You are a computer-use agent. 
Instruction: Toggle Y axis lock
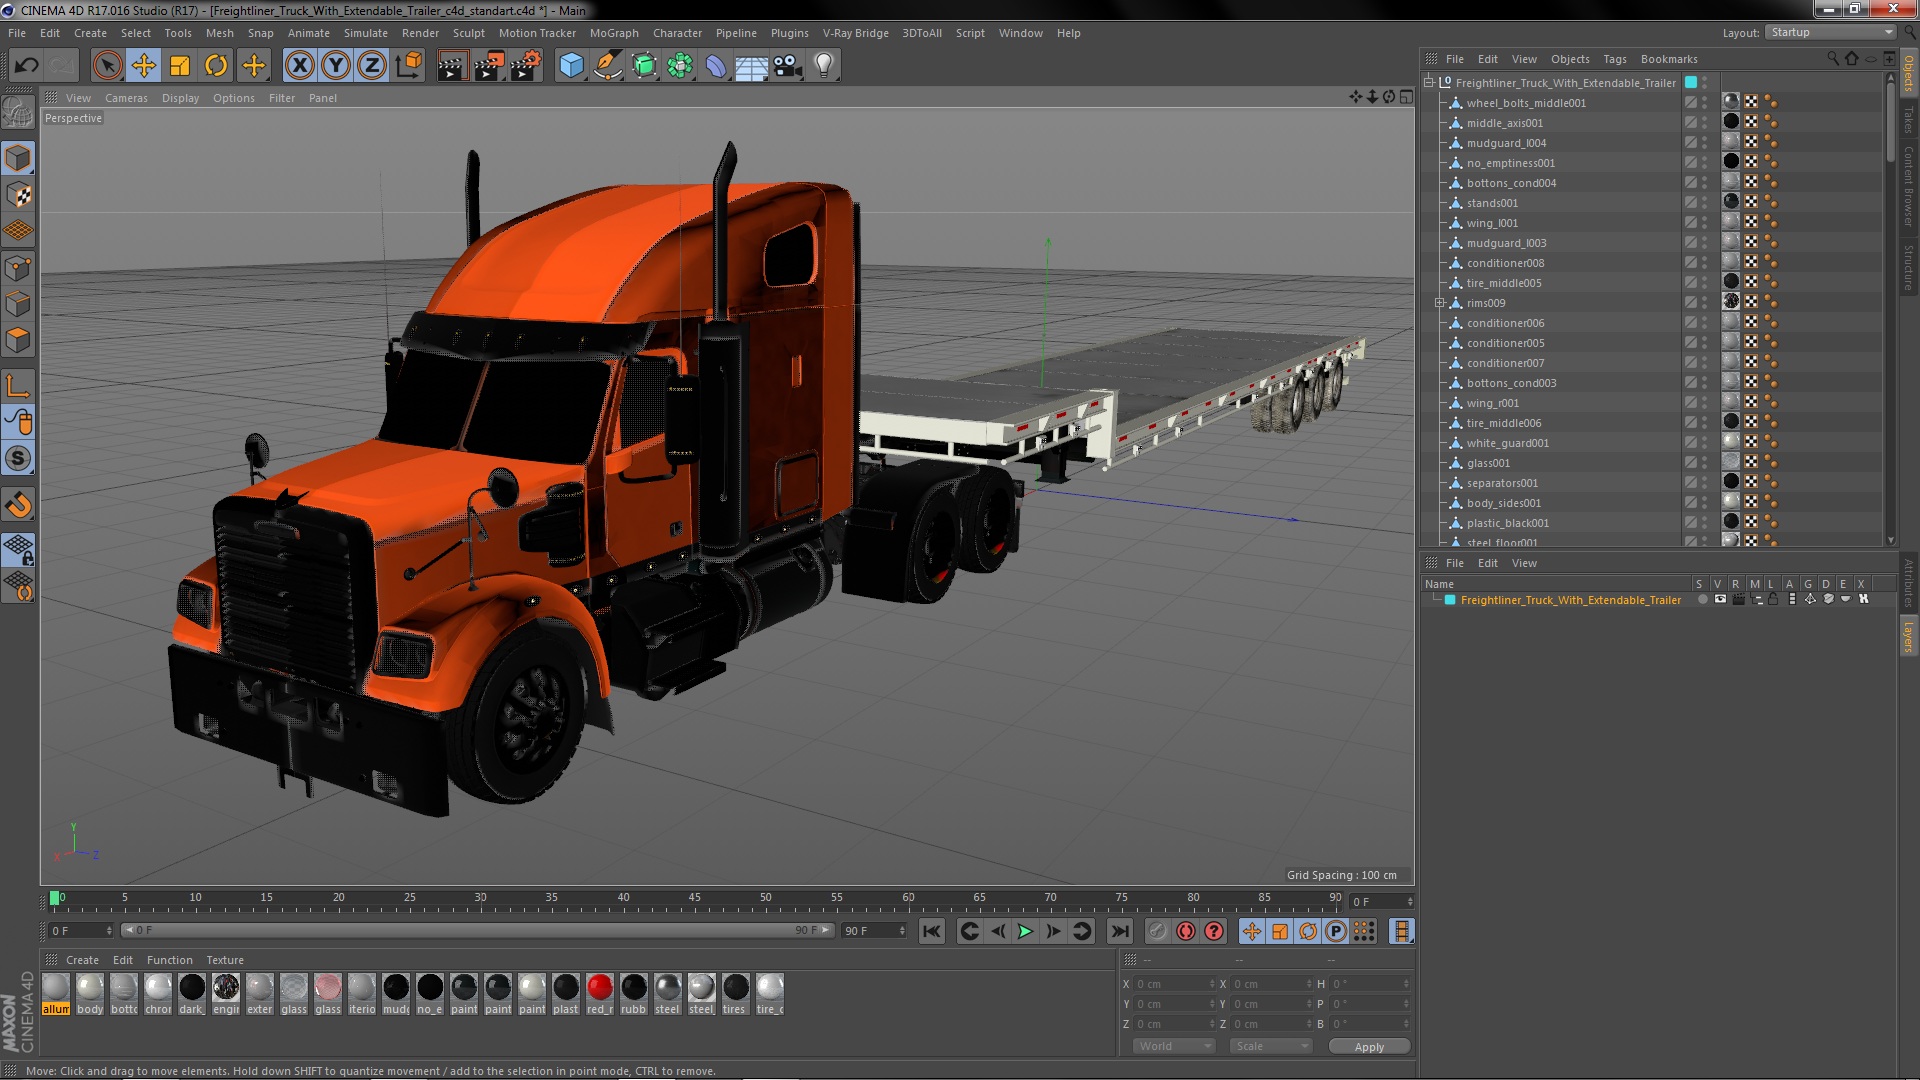tap(336, 66)
